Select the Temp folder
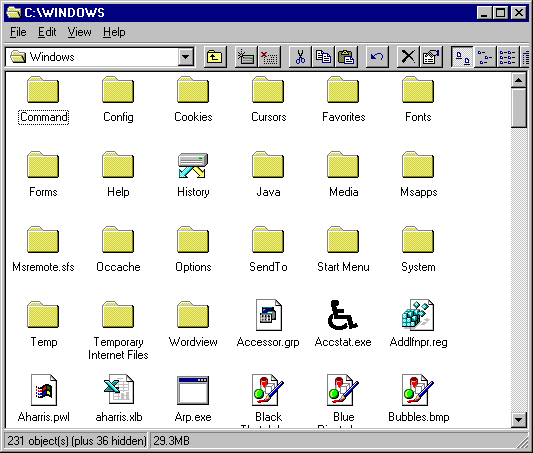533x453 pixels. [43, 315]
